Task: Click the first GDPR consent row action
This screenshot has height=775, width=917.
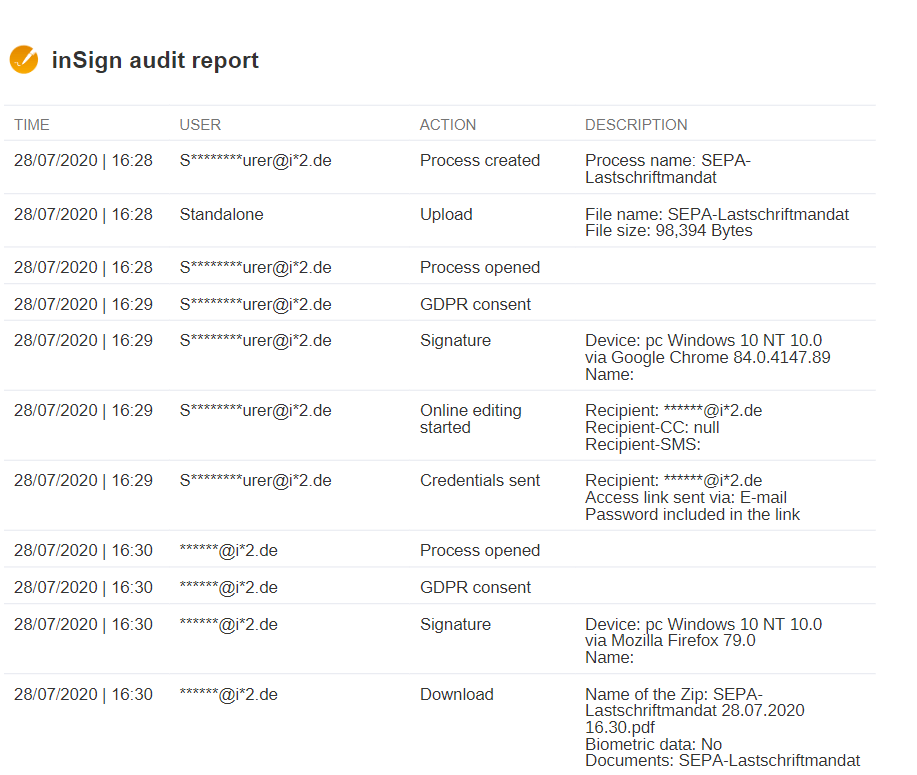Action: (x=475, y=304)
